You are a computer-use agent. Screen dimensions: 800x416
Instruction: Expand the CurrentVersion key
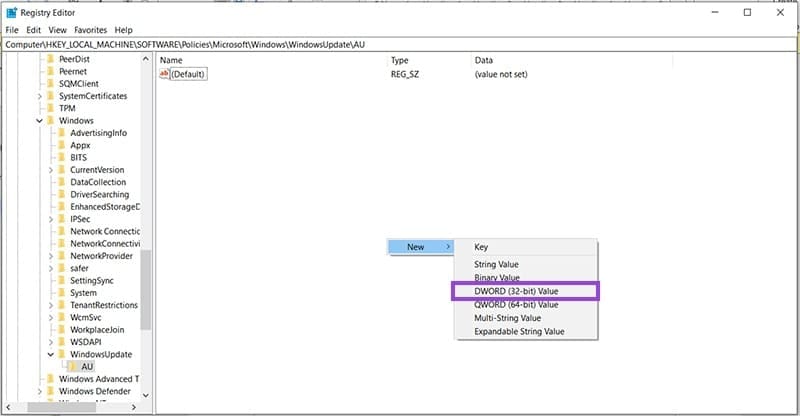click(50, 171)
